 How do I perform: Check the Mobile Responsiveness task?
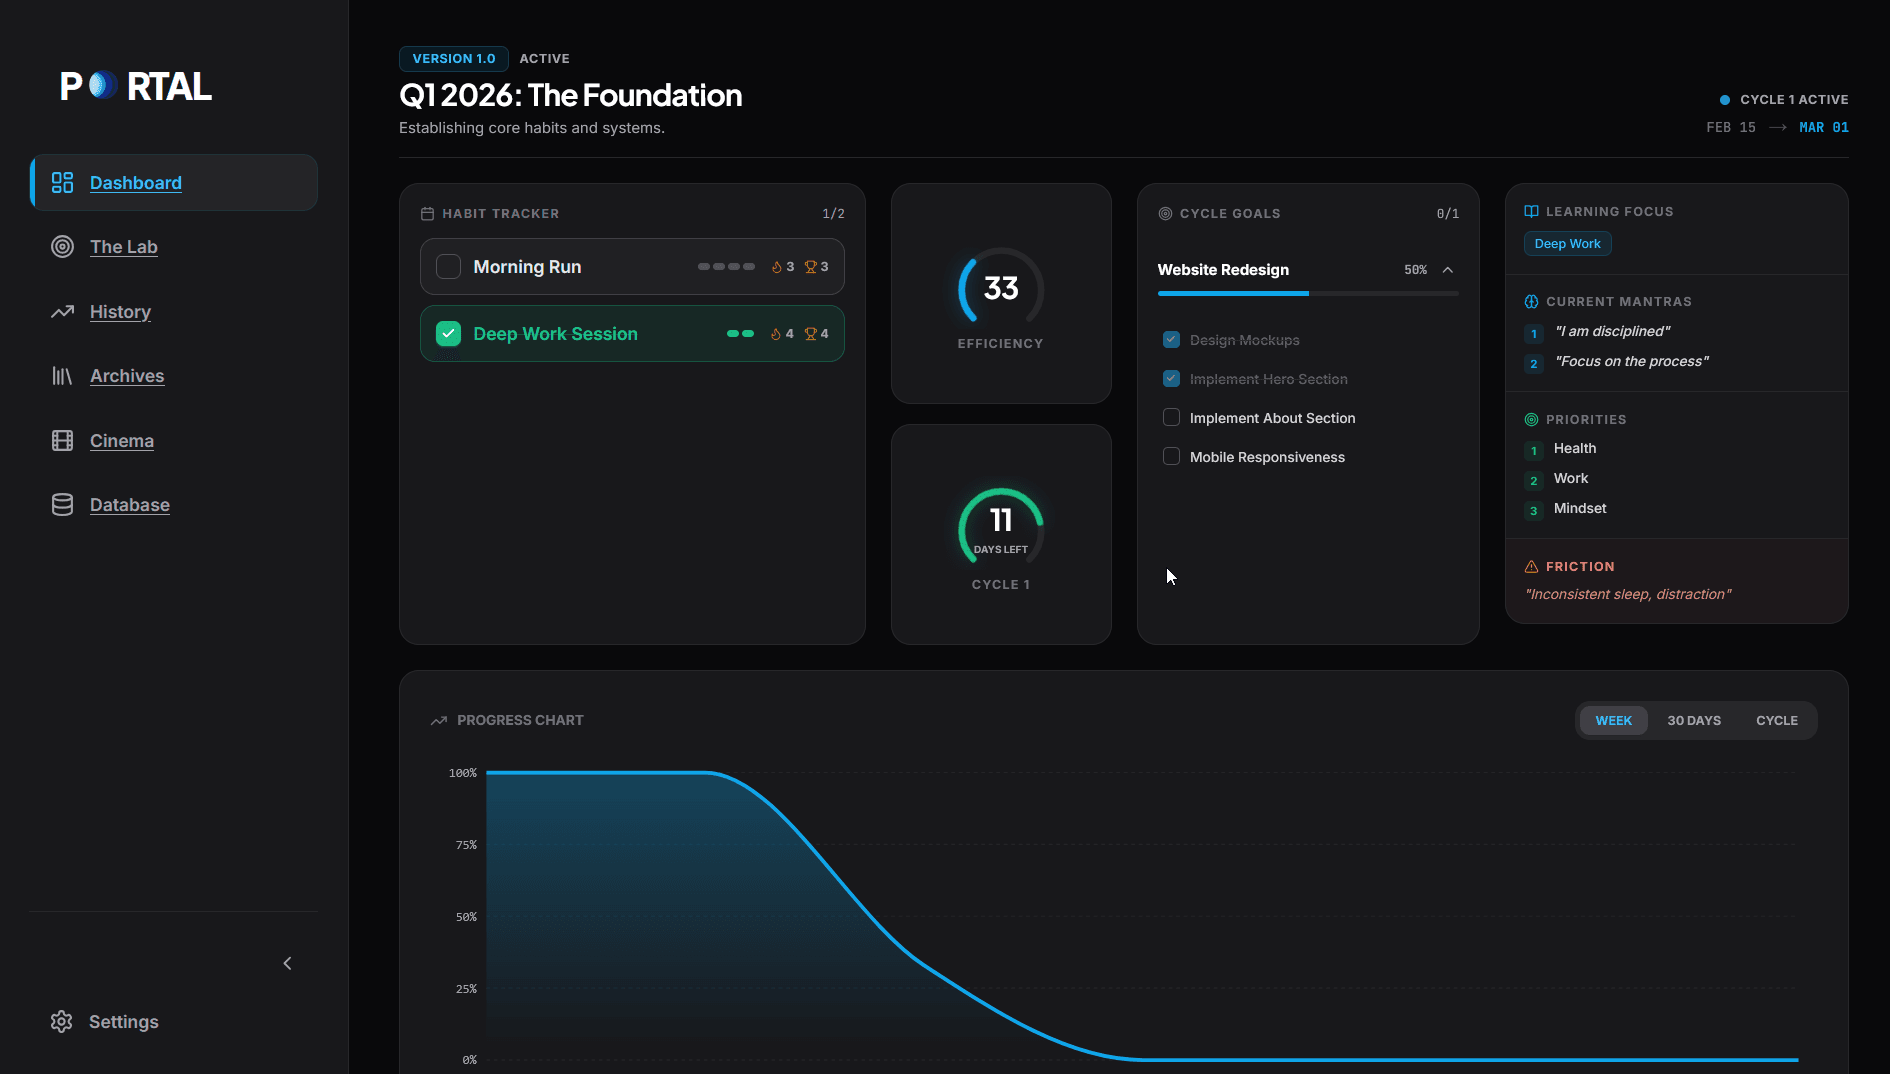[1171, 457]
